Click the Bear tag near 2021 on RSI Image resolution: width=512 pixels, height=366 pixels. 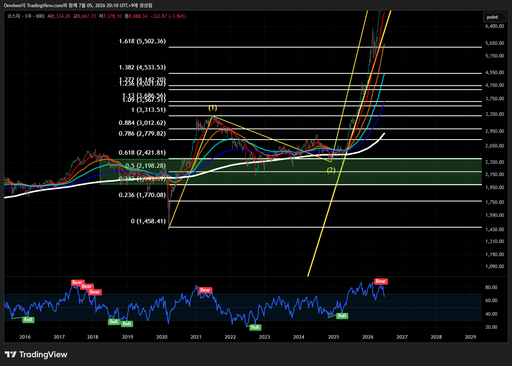[x=205, y=290]
